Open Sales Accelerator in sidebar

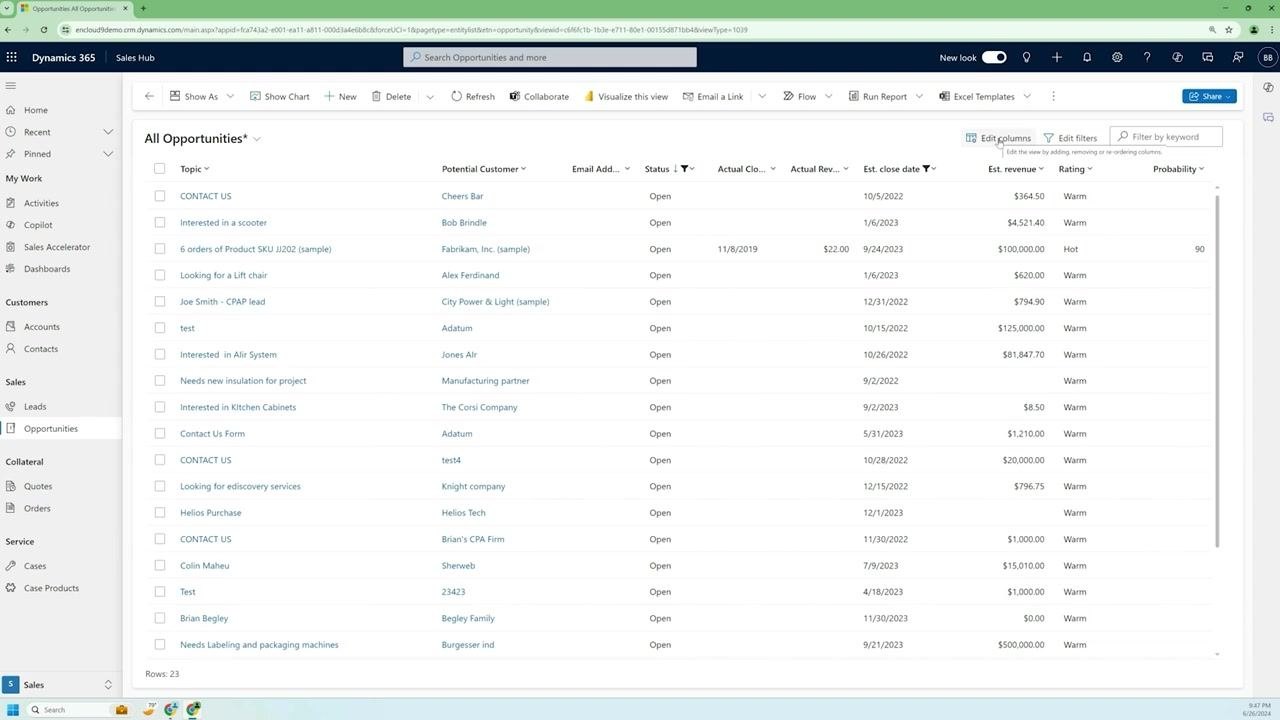[x=57, y=247]
